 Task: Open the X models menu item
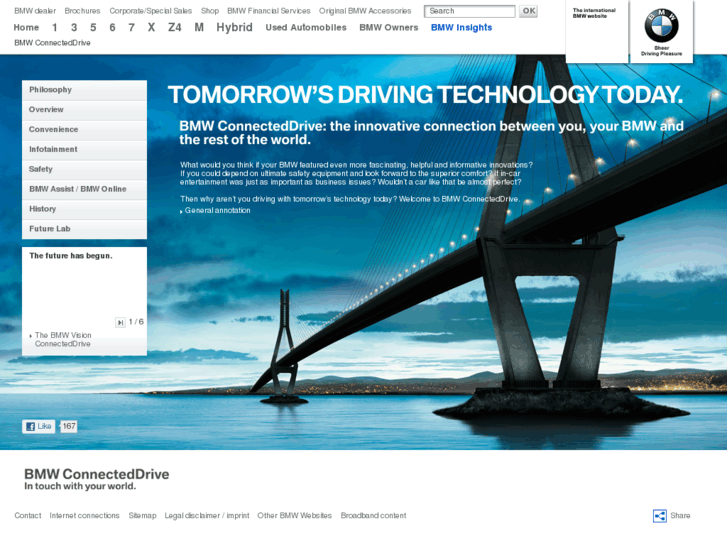point(151,27)
